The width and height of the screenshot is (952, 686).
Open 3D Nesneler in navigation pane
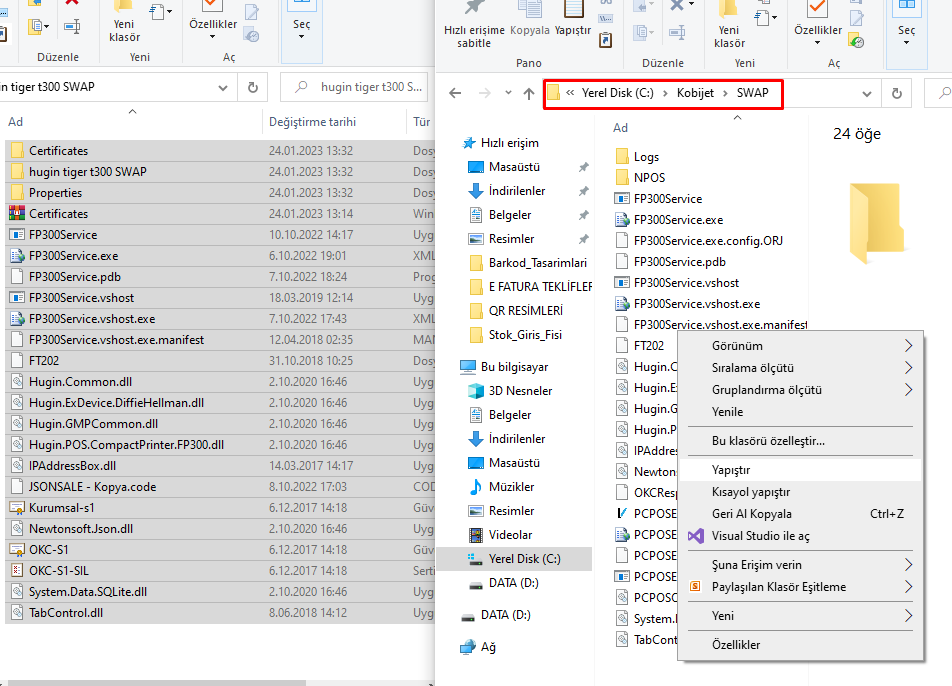(520, 391)
